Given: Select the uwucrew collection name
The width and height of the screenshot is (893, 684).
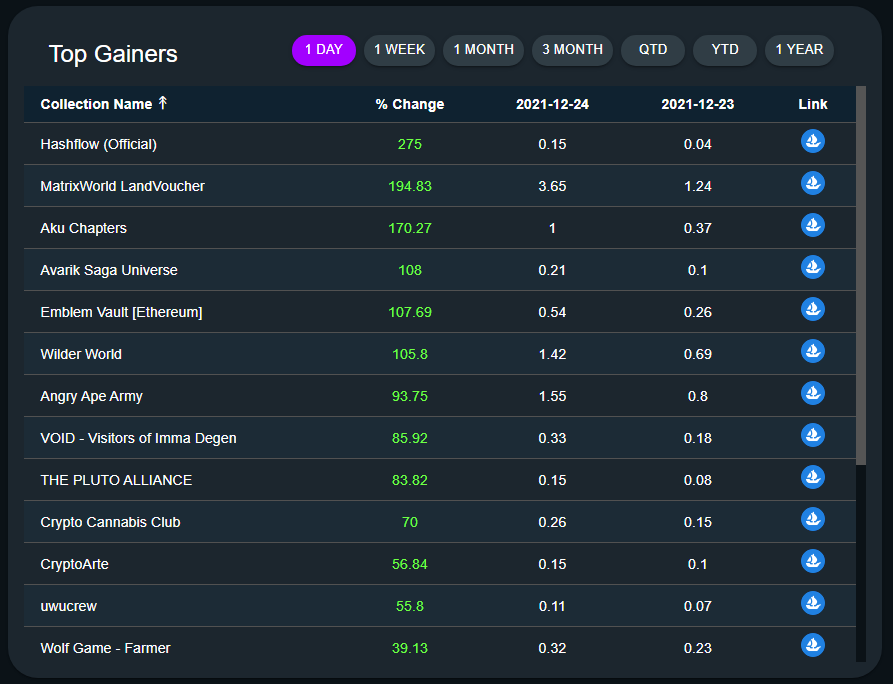Looking at the screenshot, I should pyautogui.click(x=68, y=606).
